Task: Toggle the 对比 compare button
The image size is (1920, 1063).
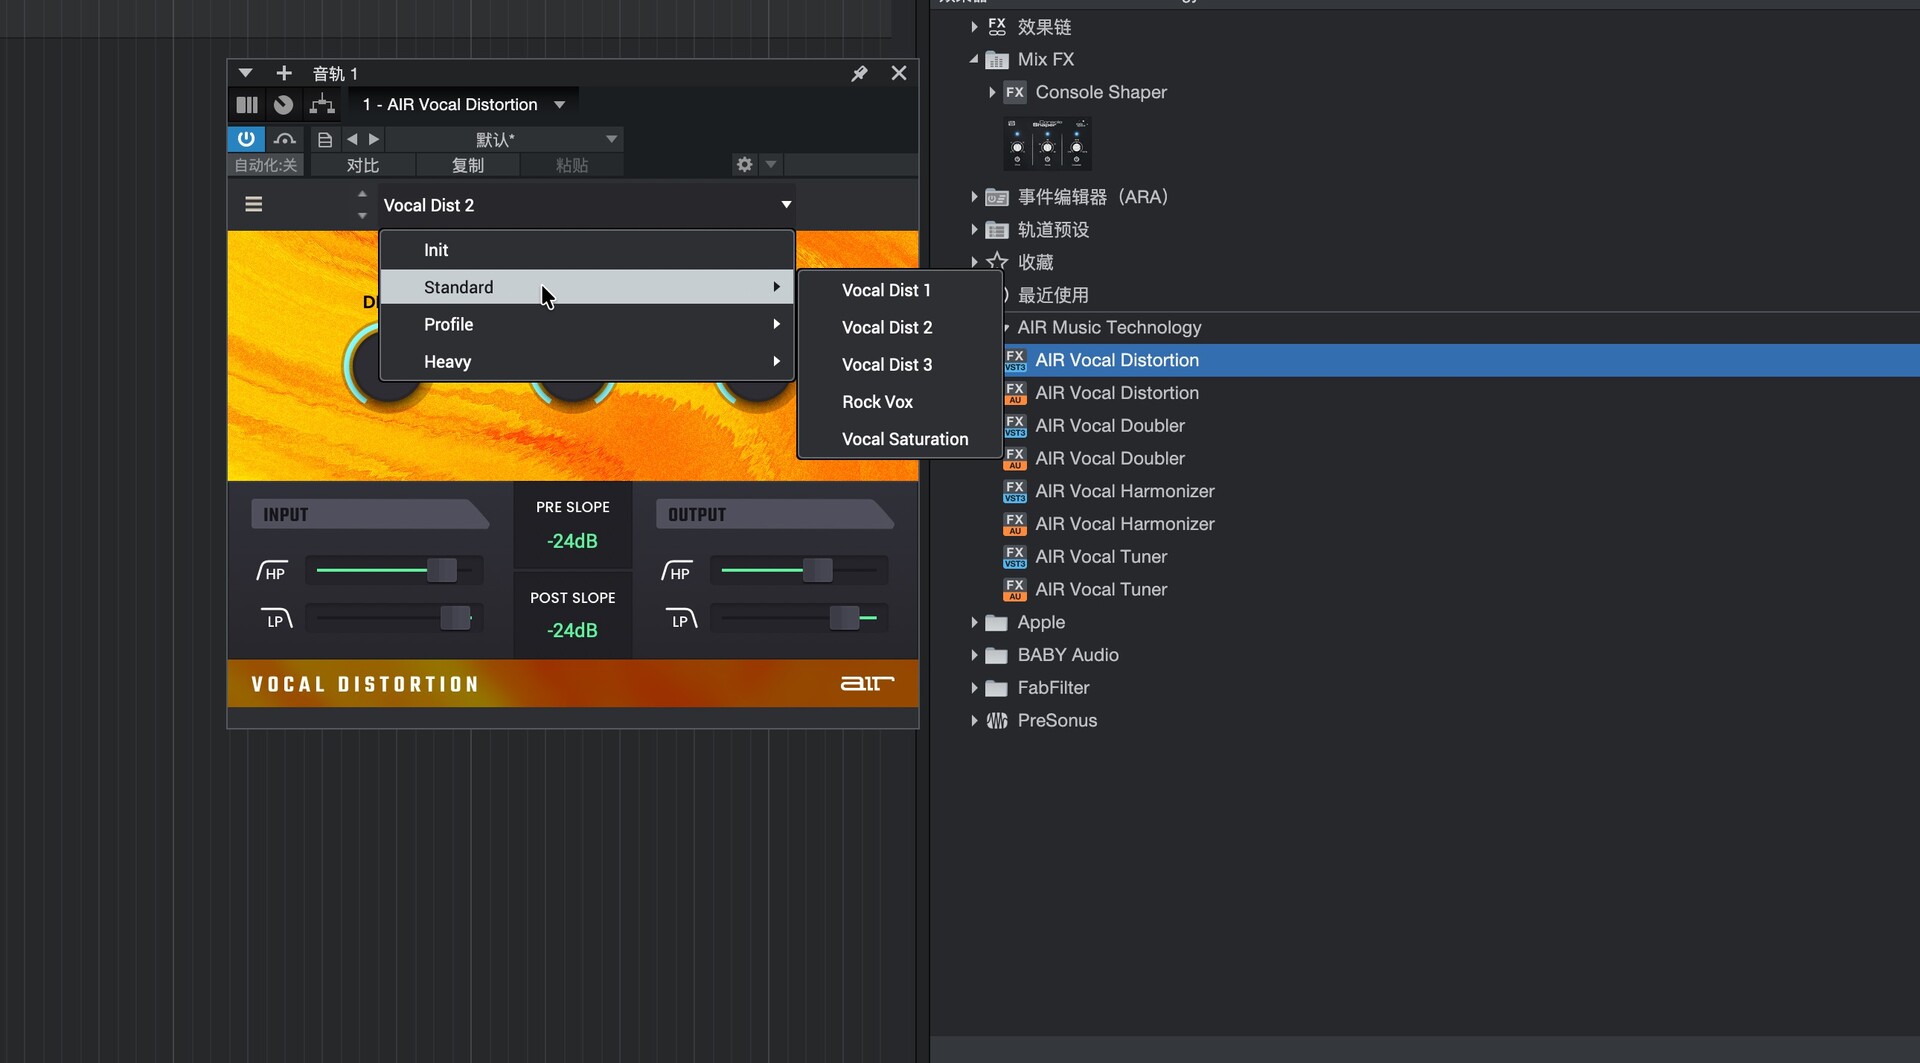Action: pyautogui.click(x=363, y=165)
